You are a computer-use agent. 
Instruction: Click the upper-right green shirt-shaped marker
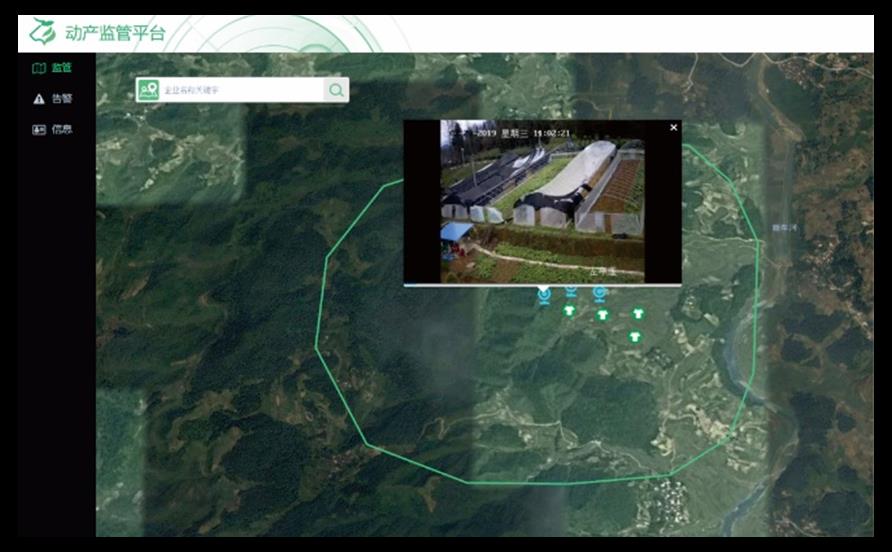coord(638,314)
